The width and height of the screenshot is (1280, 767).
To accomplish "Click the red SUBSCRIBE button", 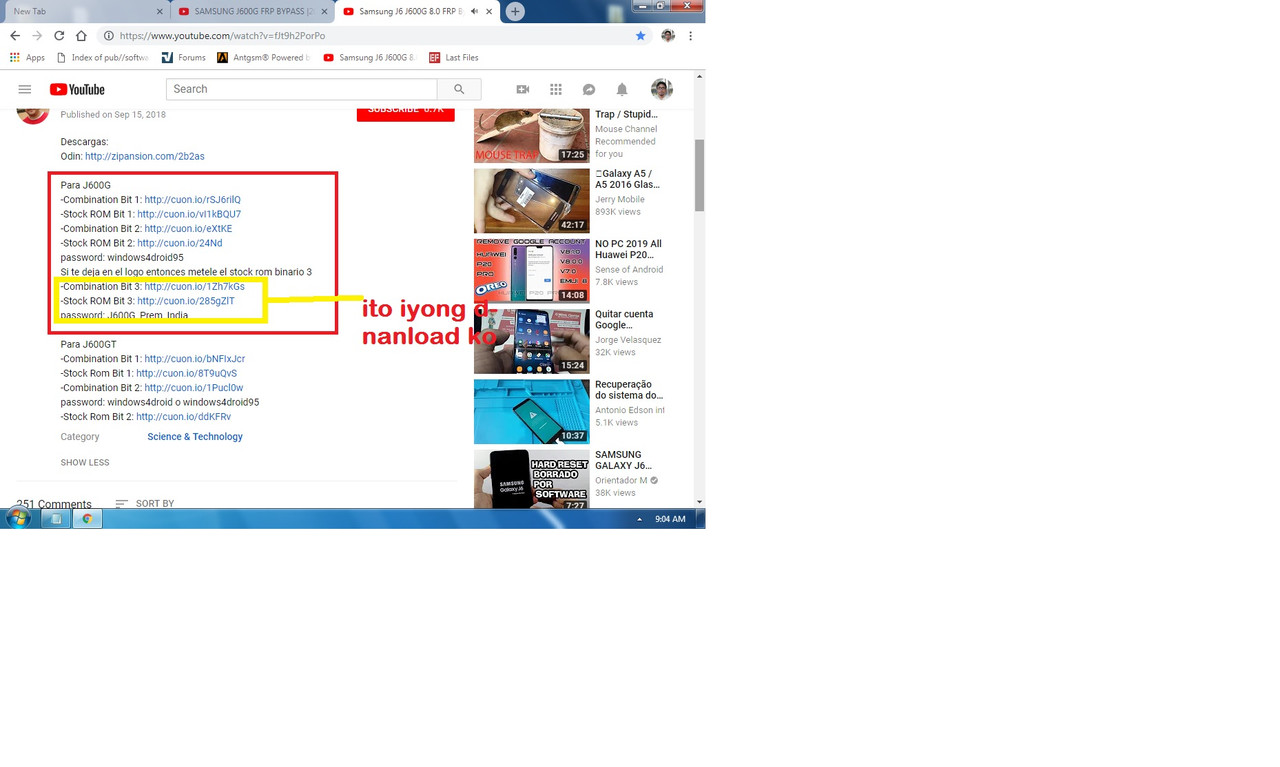I will coord(406,112).
